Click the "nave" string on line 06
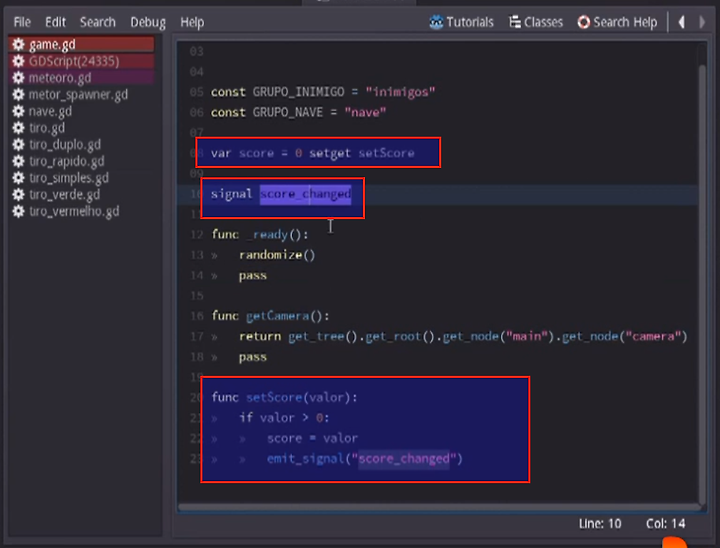This screenshot has width=720, height=548. click(x=365, y=112)
